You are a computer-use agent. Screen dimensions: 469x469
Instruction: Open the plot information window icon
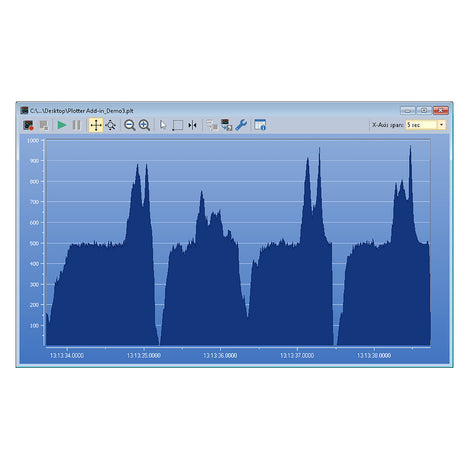pyautogui.click(x=260, y=125)
